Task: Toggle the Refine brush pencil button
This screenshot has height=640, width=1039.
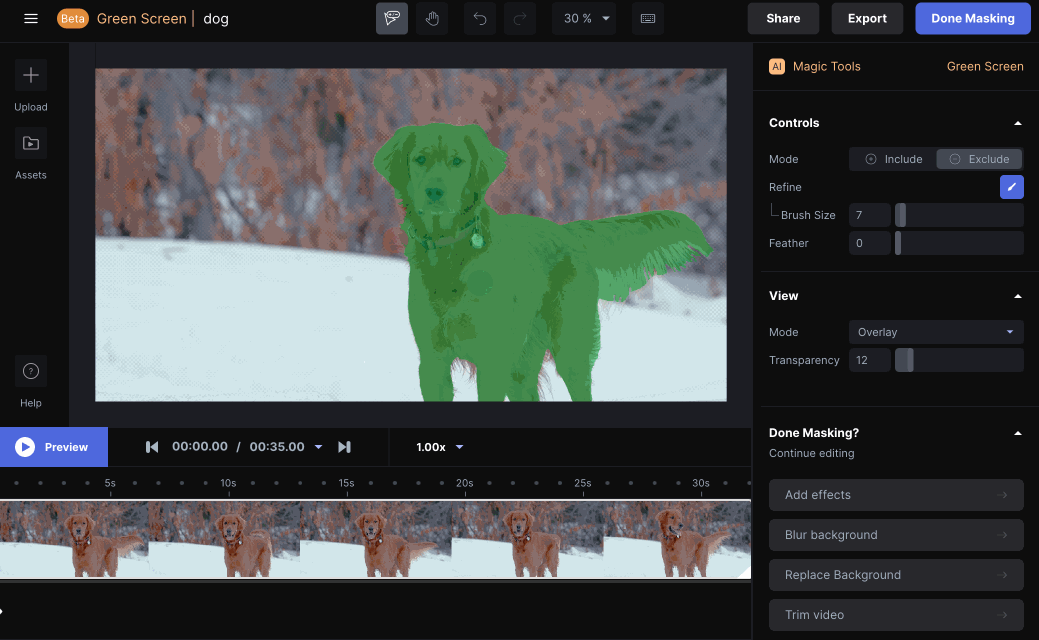Action: (1011, 187)
